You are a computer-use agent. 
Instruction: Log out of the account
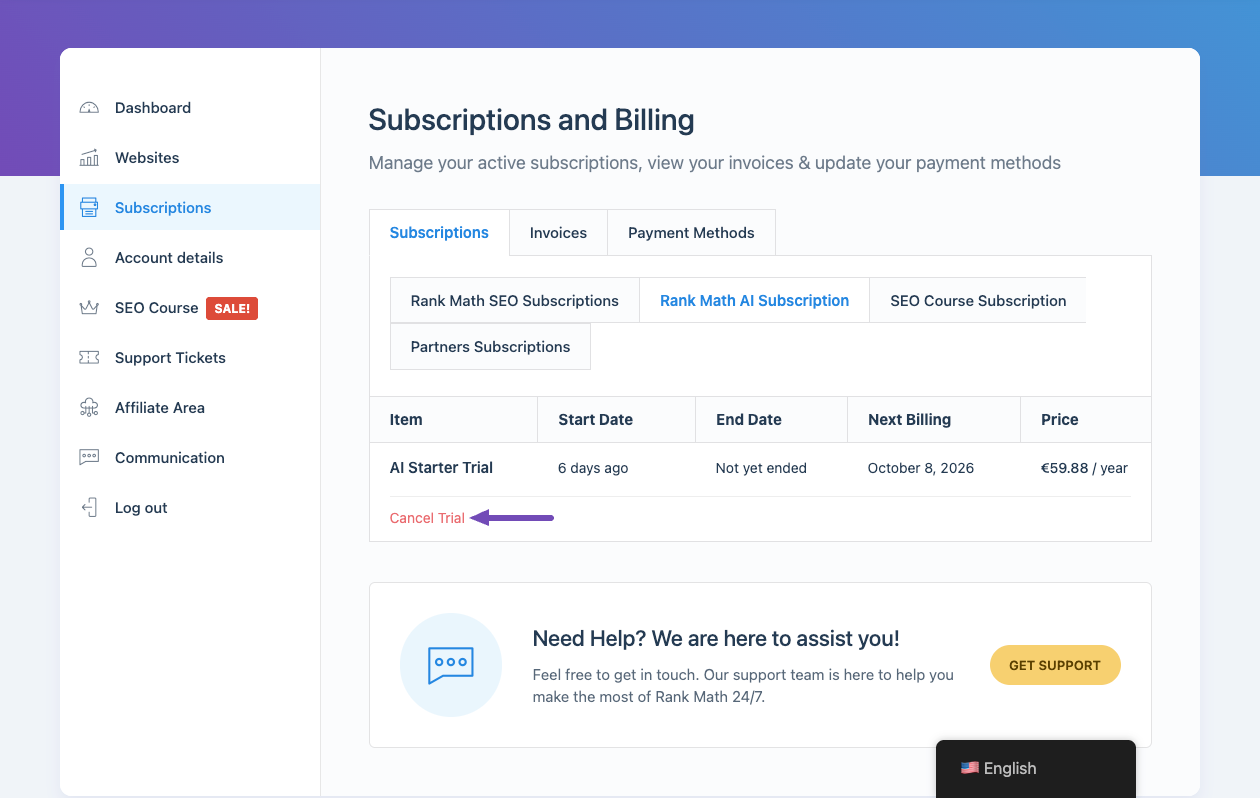pyautogui.click(x=141, y=508)
